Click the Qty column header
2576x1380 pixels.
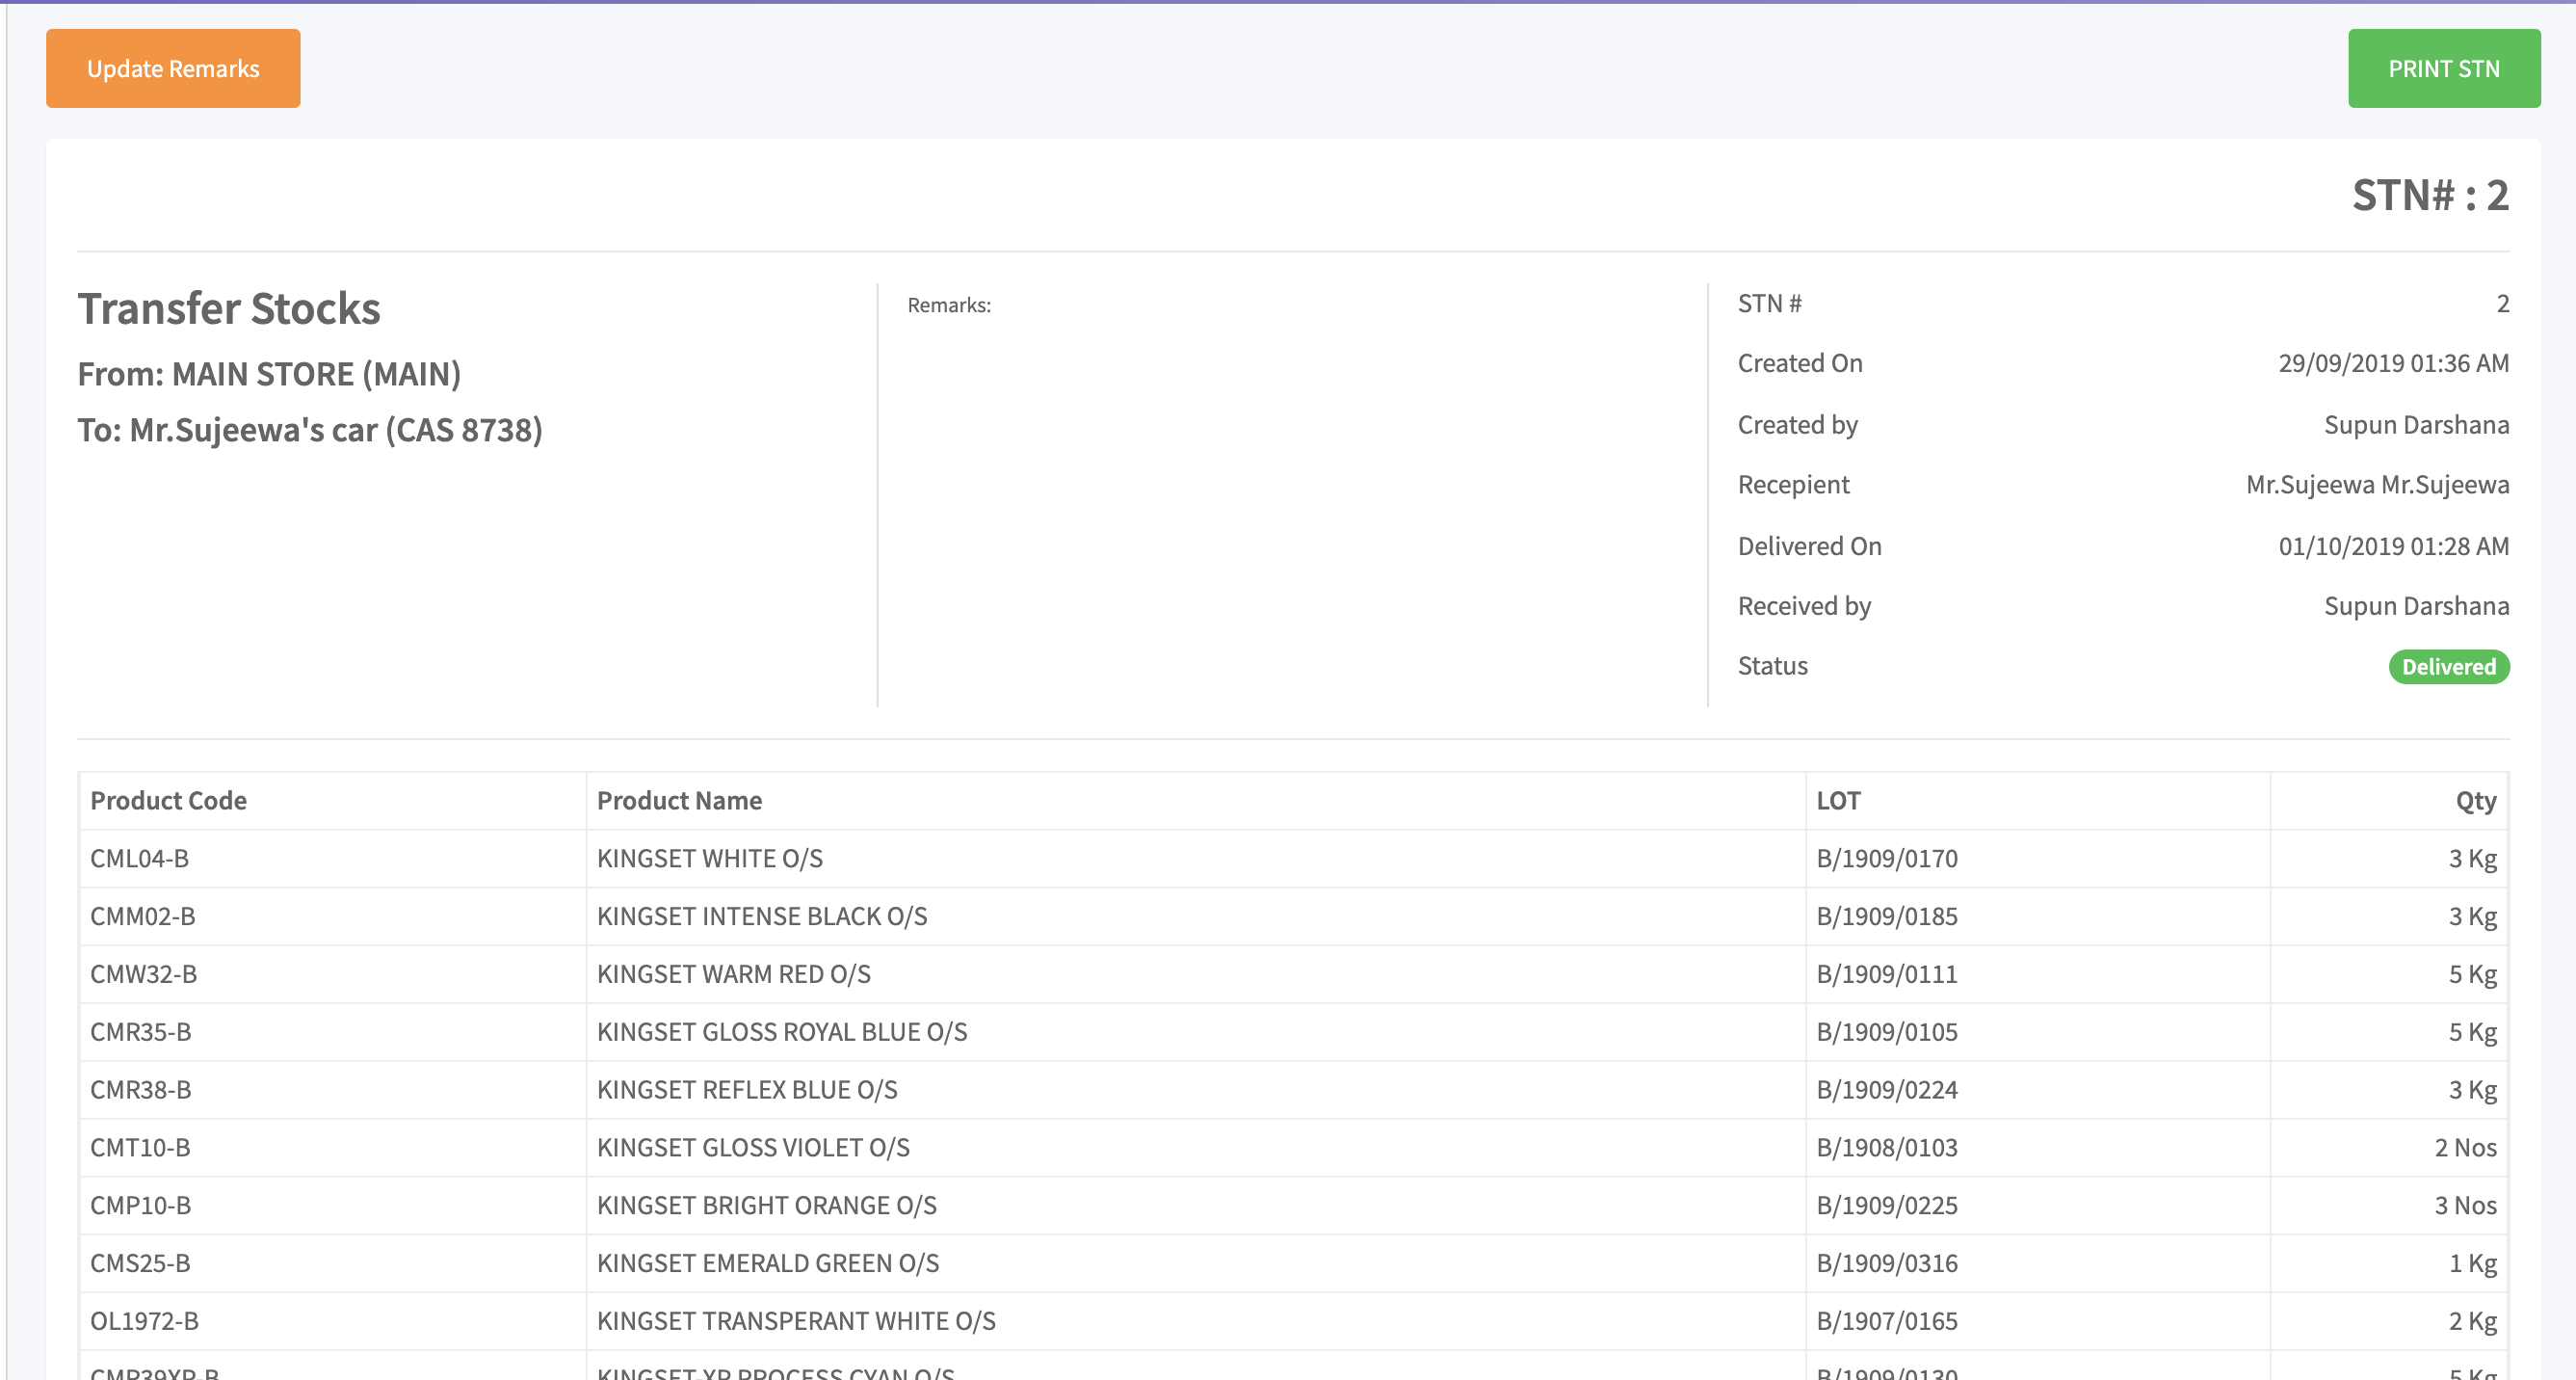point(2475,801)
